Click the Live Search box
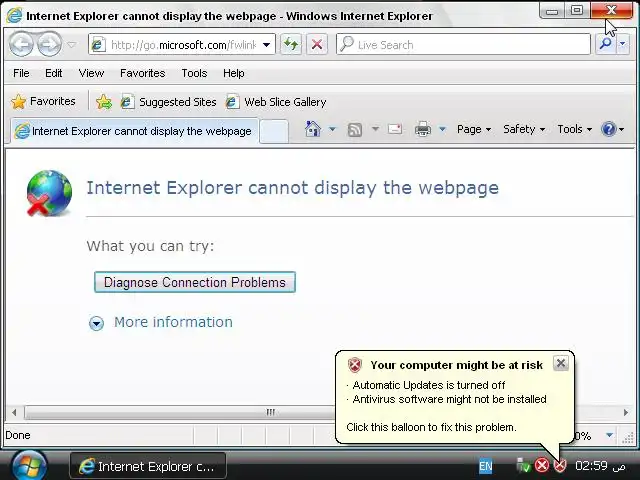Viewport: 640px width, 480px height. point(463,44)
